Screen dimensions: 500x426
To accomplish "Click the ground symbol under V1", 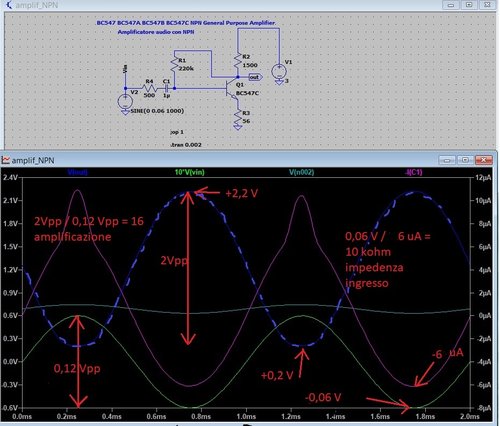I will [x=279, y=82].
